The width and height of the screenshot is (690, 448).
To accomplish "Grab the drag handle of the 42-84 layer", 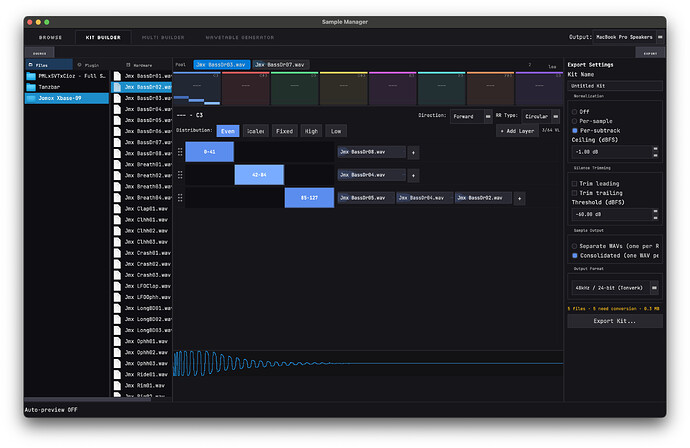I will 180,175.
